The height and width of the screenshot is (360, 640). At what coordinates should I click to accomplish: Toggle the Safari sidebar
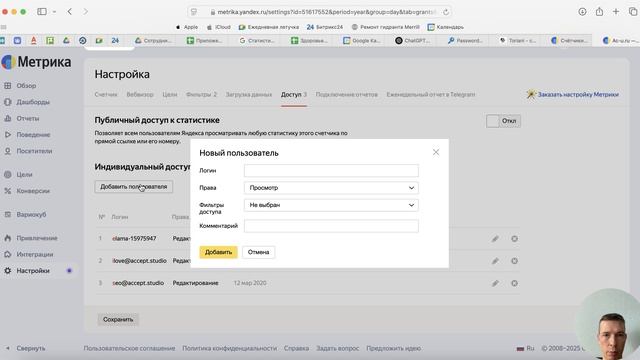coord(42,12)
